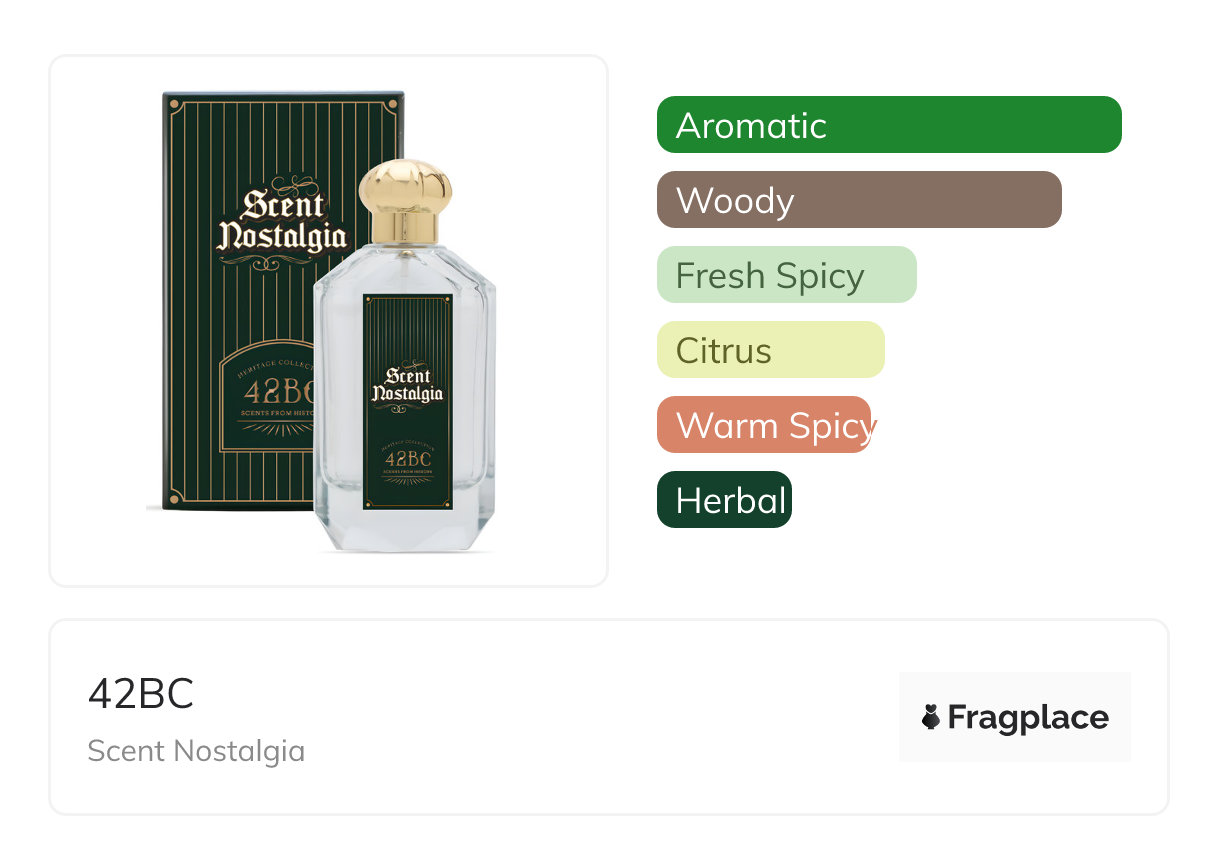Click the Fragplace logo icon
The image size is (1218, 864).
click(x=931, y=717)
